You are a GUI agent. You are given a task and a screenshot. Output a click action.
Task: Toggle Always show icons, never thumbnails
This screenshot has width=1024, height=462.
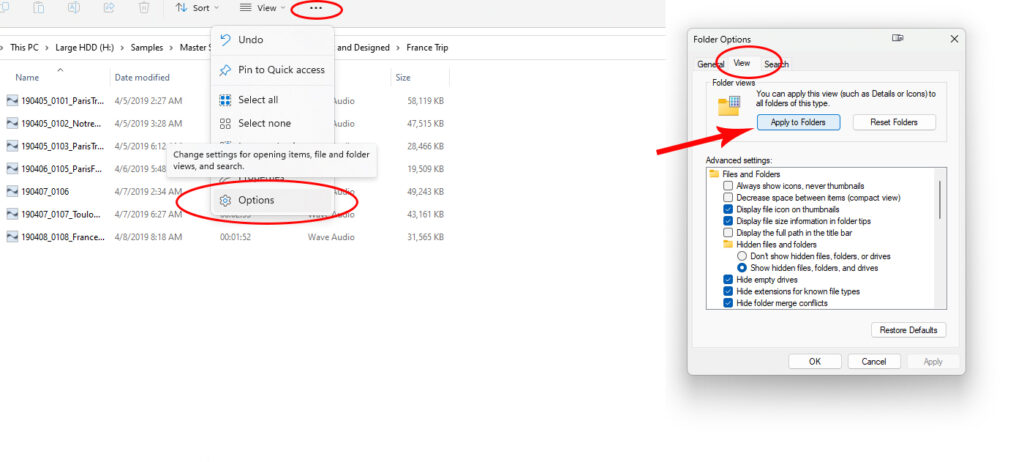pos(728,186)
